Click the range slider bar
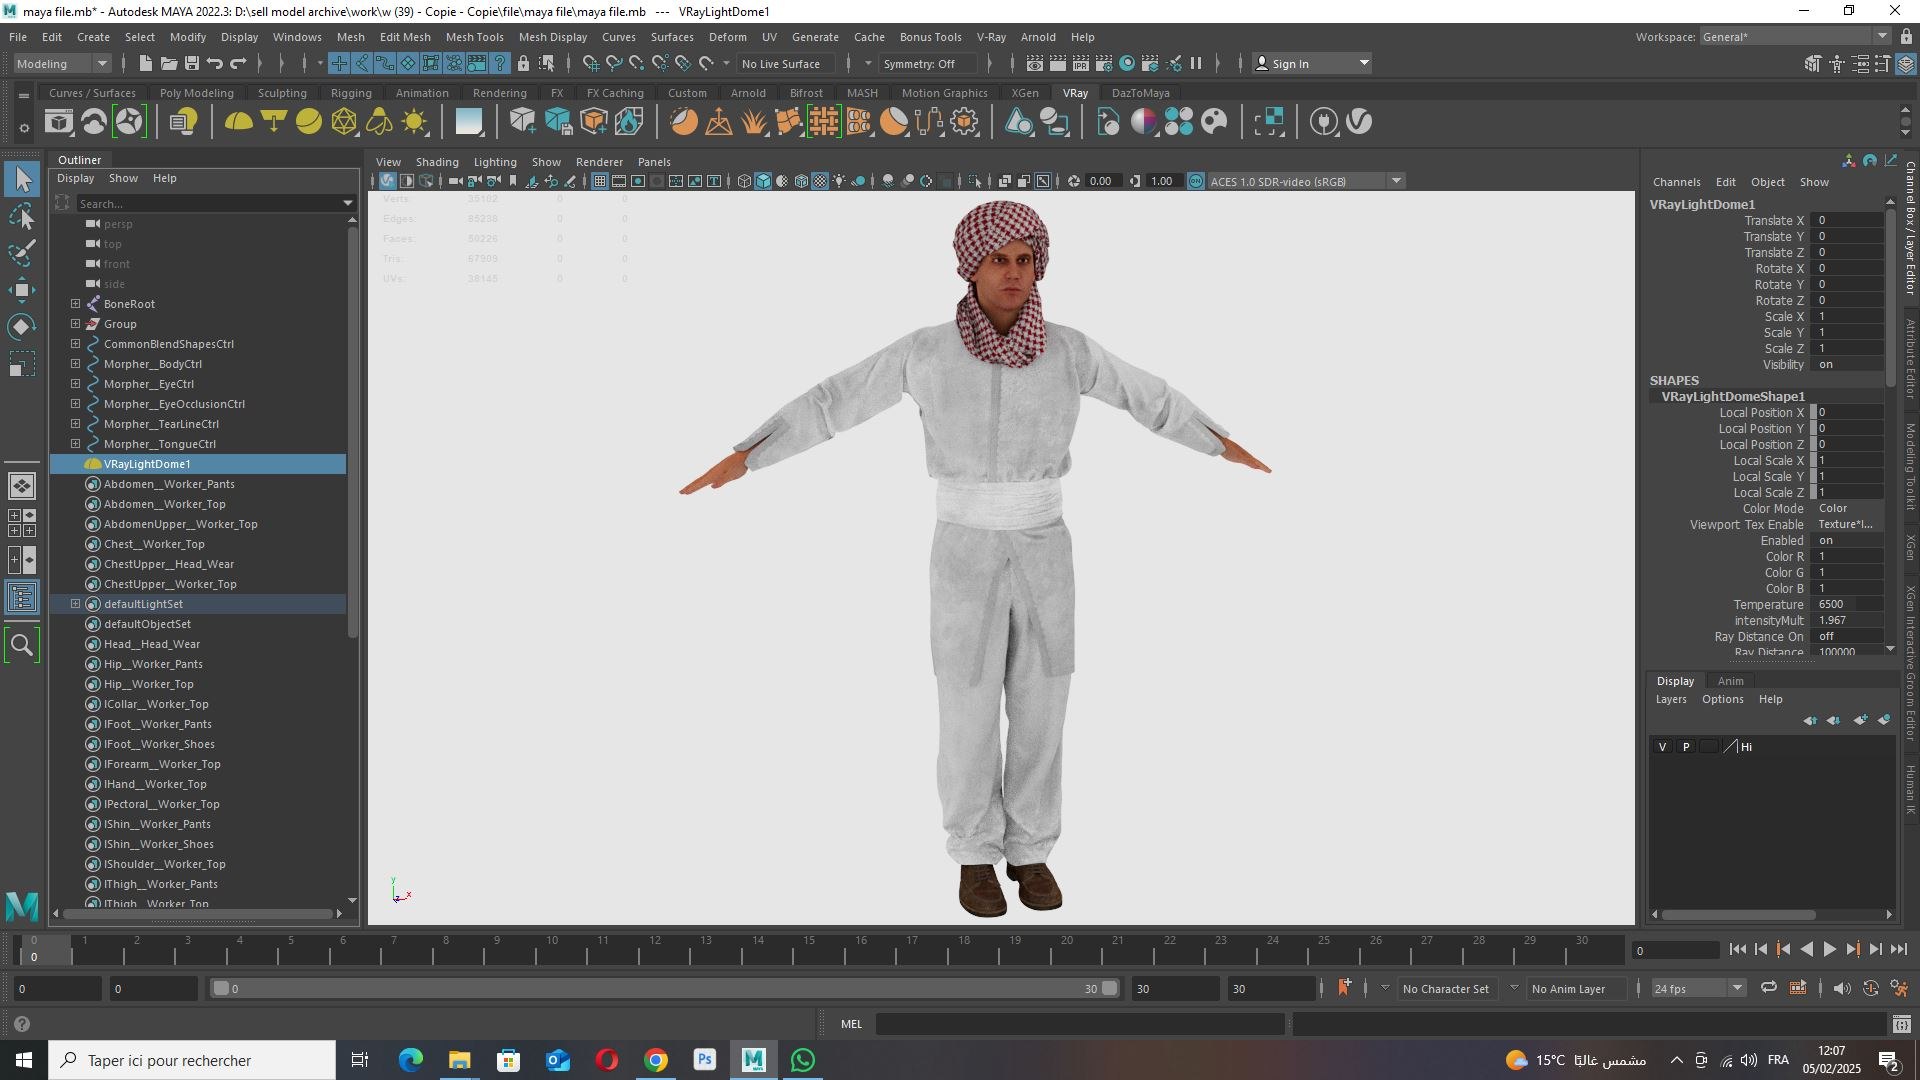Viewport: 1920px width, 1080px height. pos(664,989)
